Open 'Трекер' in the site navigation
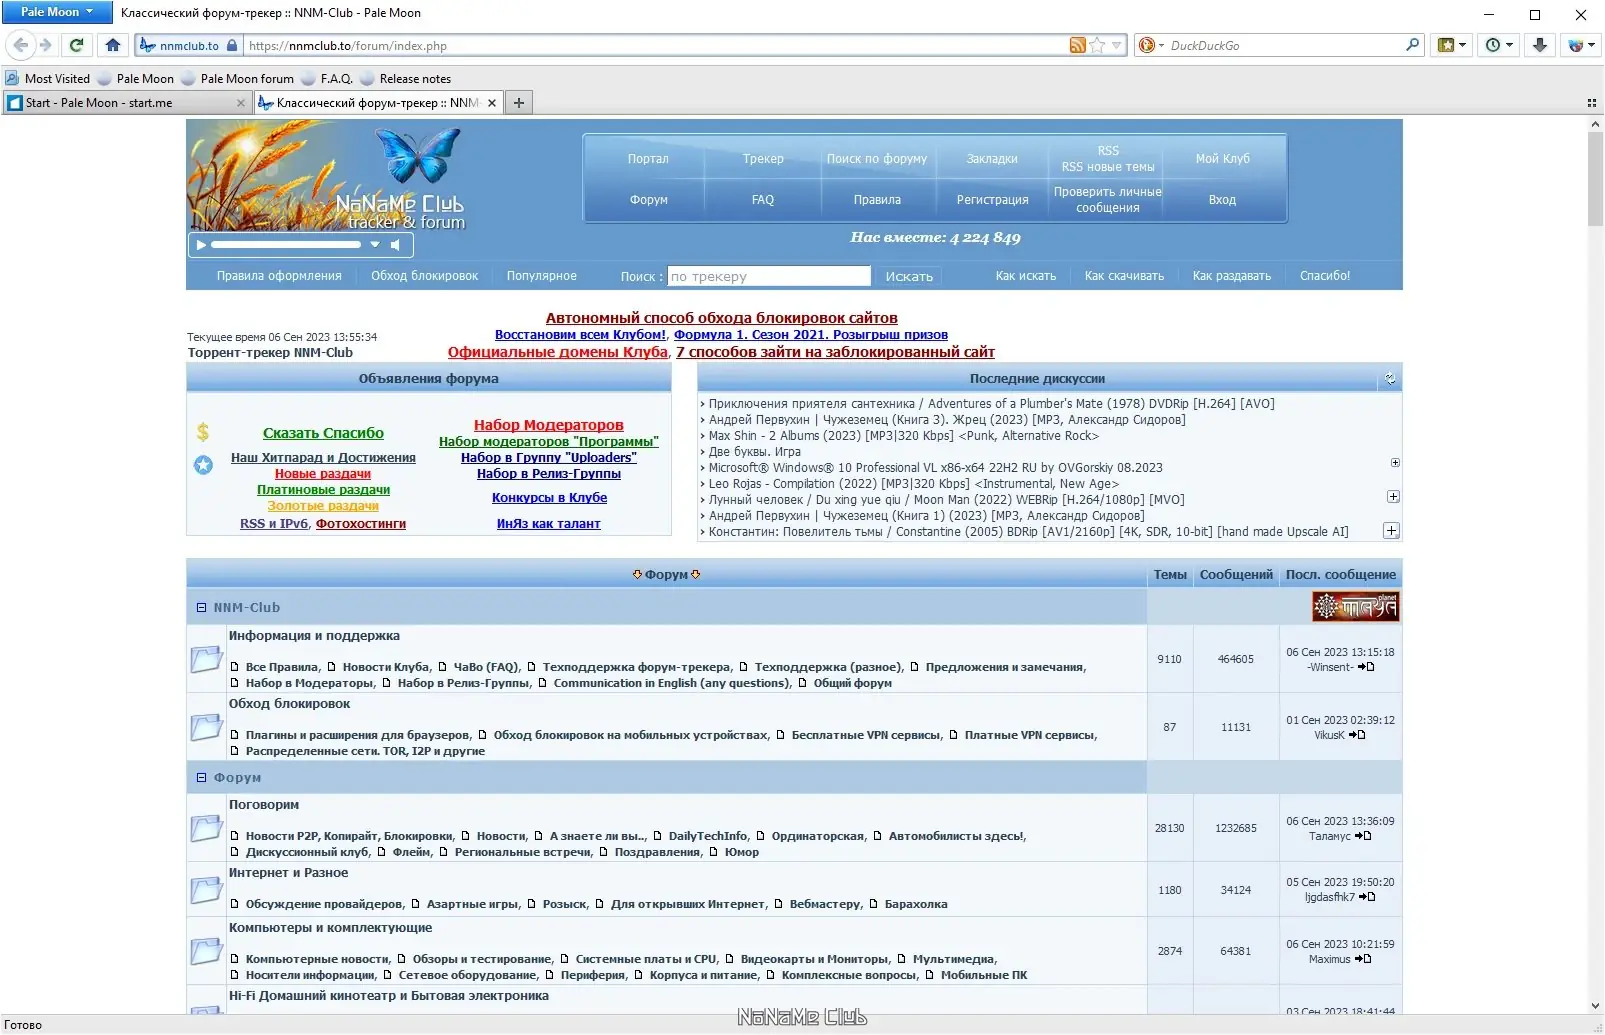The image size is (1605, 1035). 763,159
